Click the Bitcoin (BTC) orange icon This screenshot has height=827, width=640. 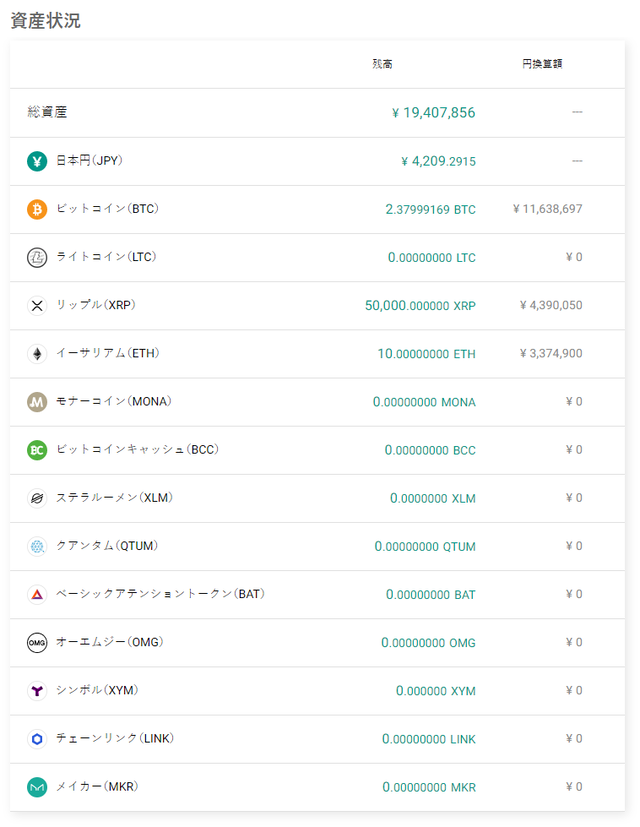click(37, 209)
